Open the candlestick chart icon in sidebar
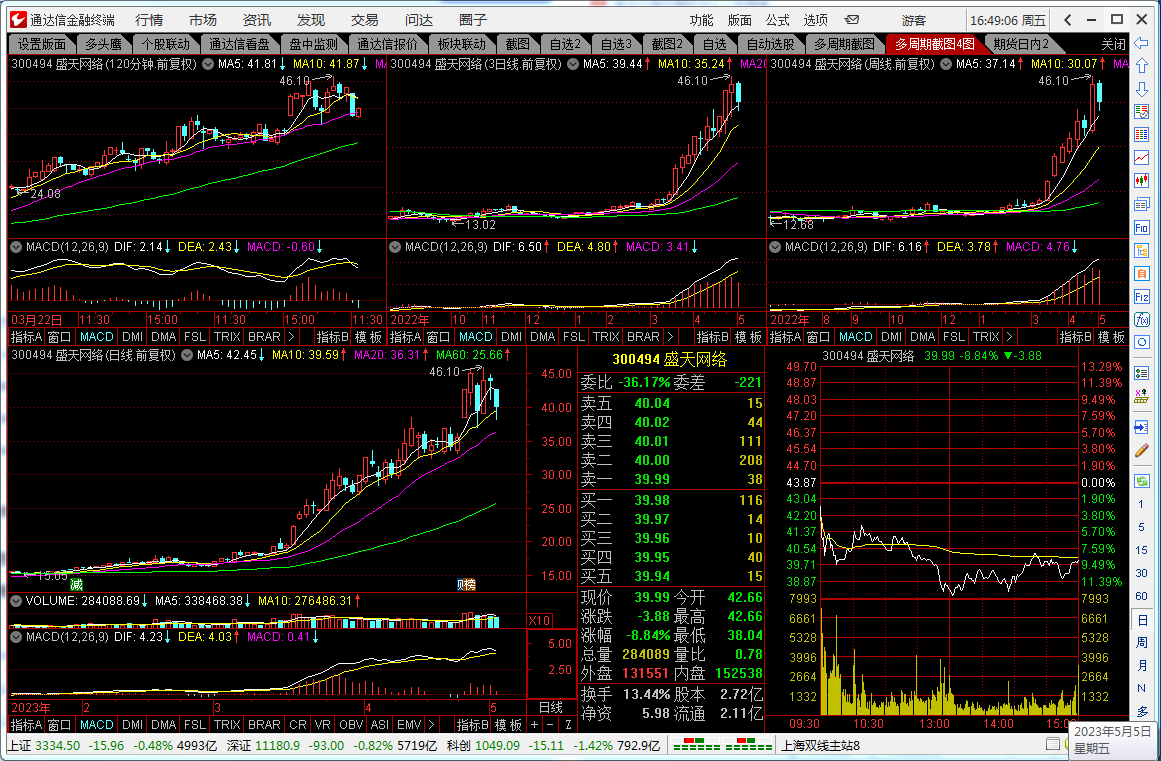Screen dimensions: 1161x761 (x=1142, y=181)
